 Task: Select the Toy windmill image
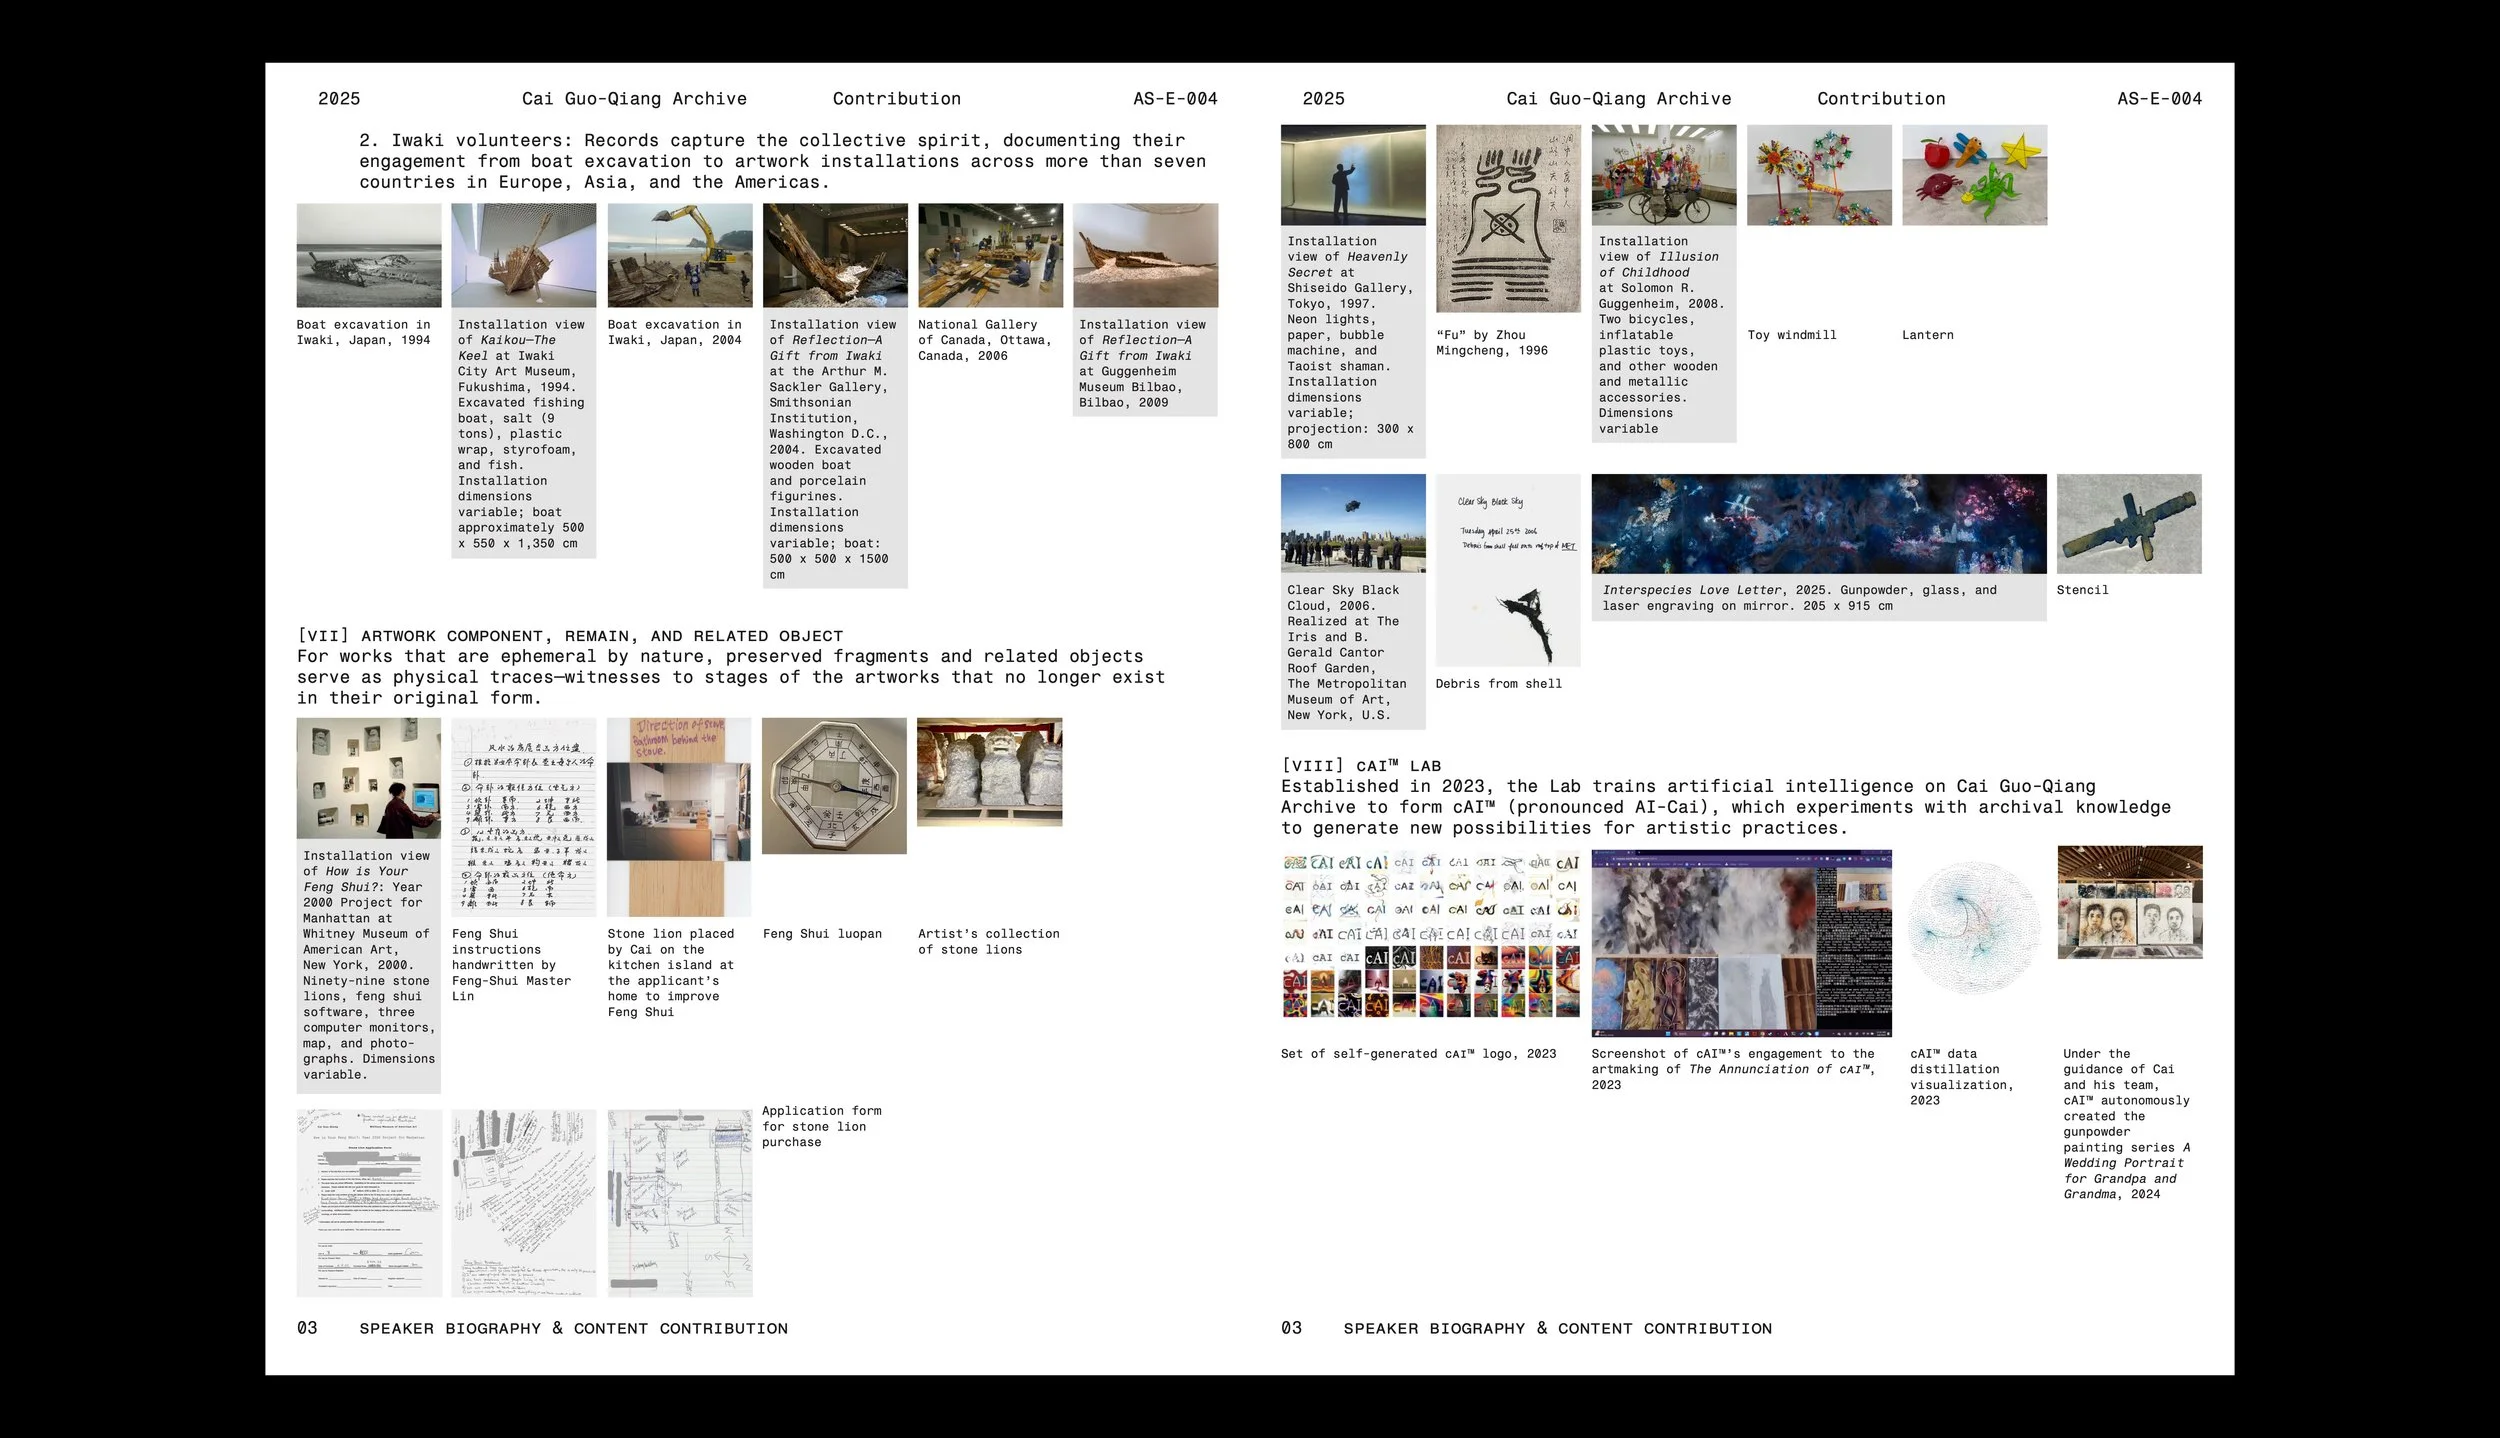click(1818, 175)
